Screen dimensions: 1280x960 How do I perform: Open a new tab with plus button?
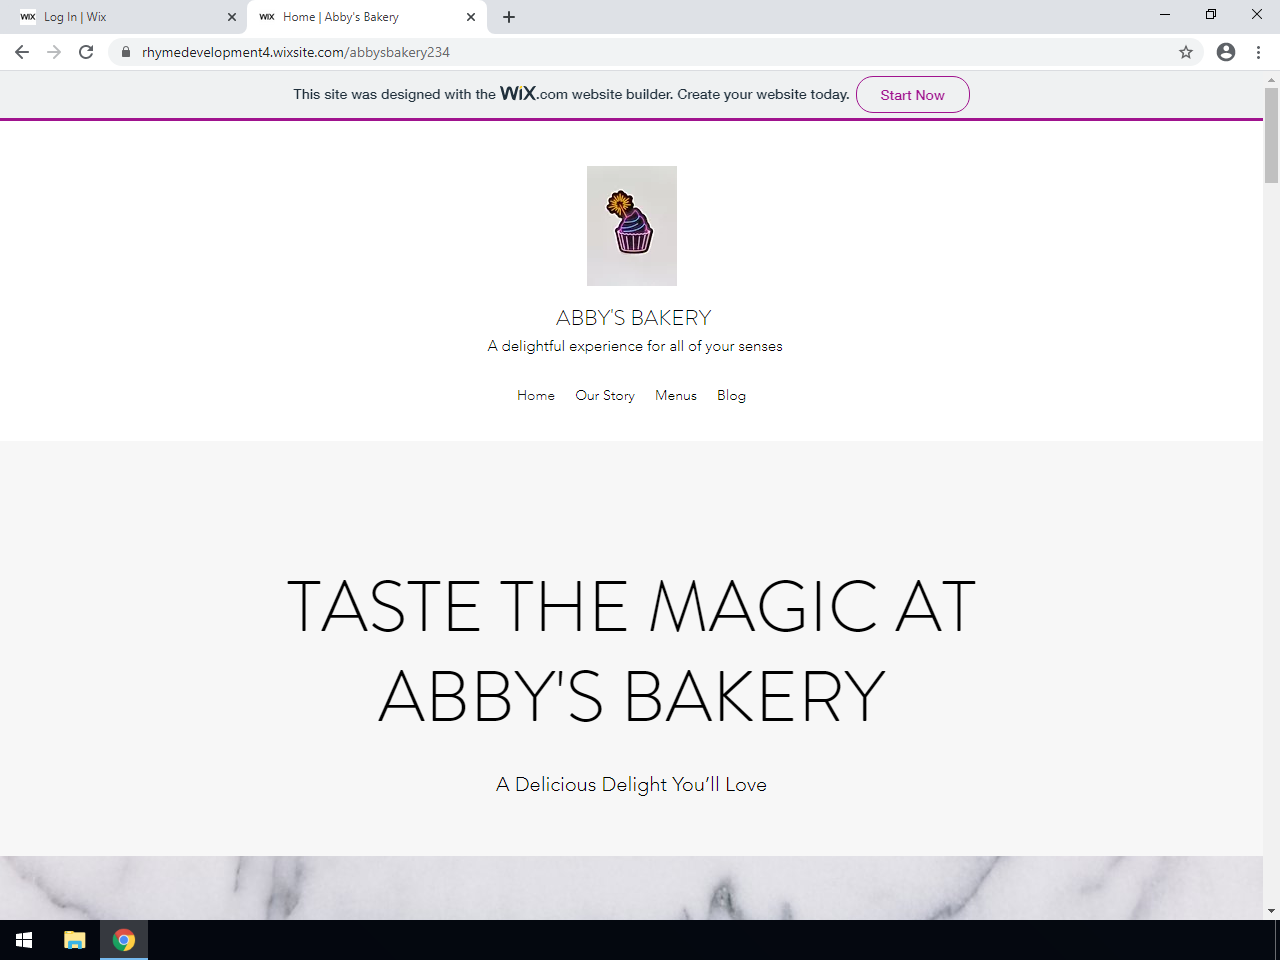[x=509, y=17]
